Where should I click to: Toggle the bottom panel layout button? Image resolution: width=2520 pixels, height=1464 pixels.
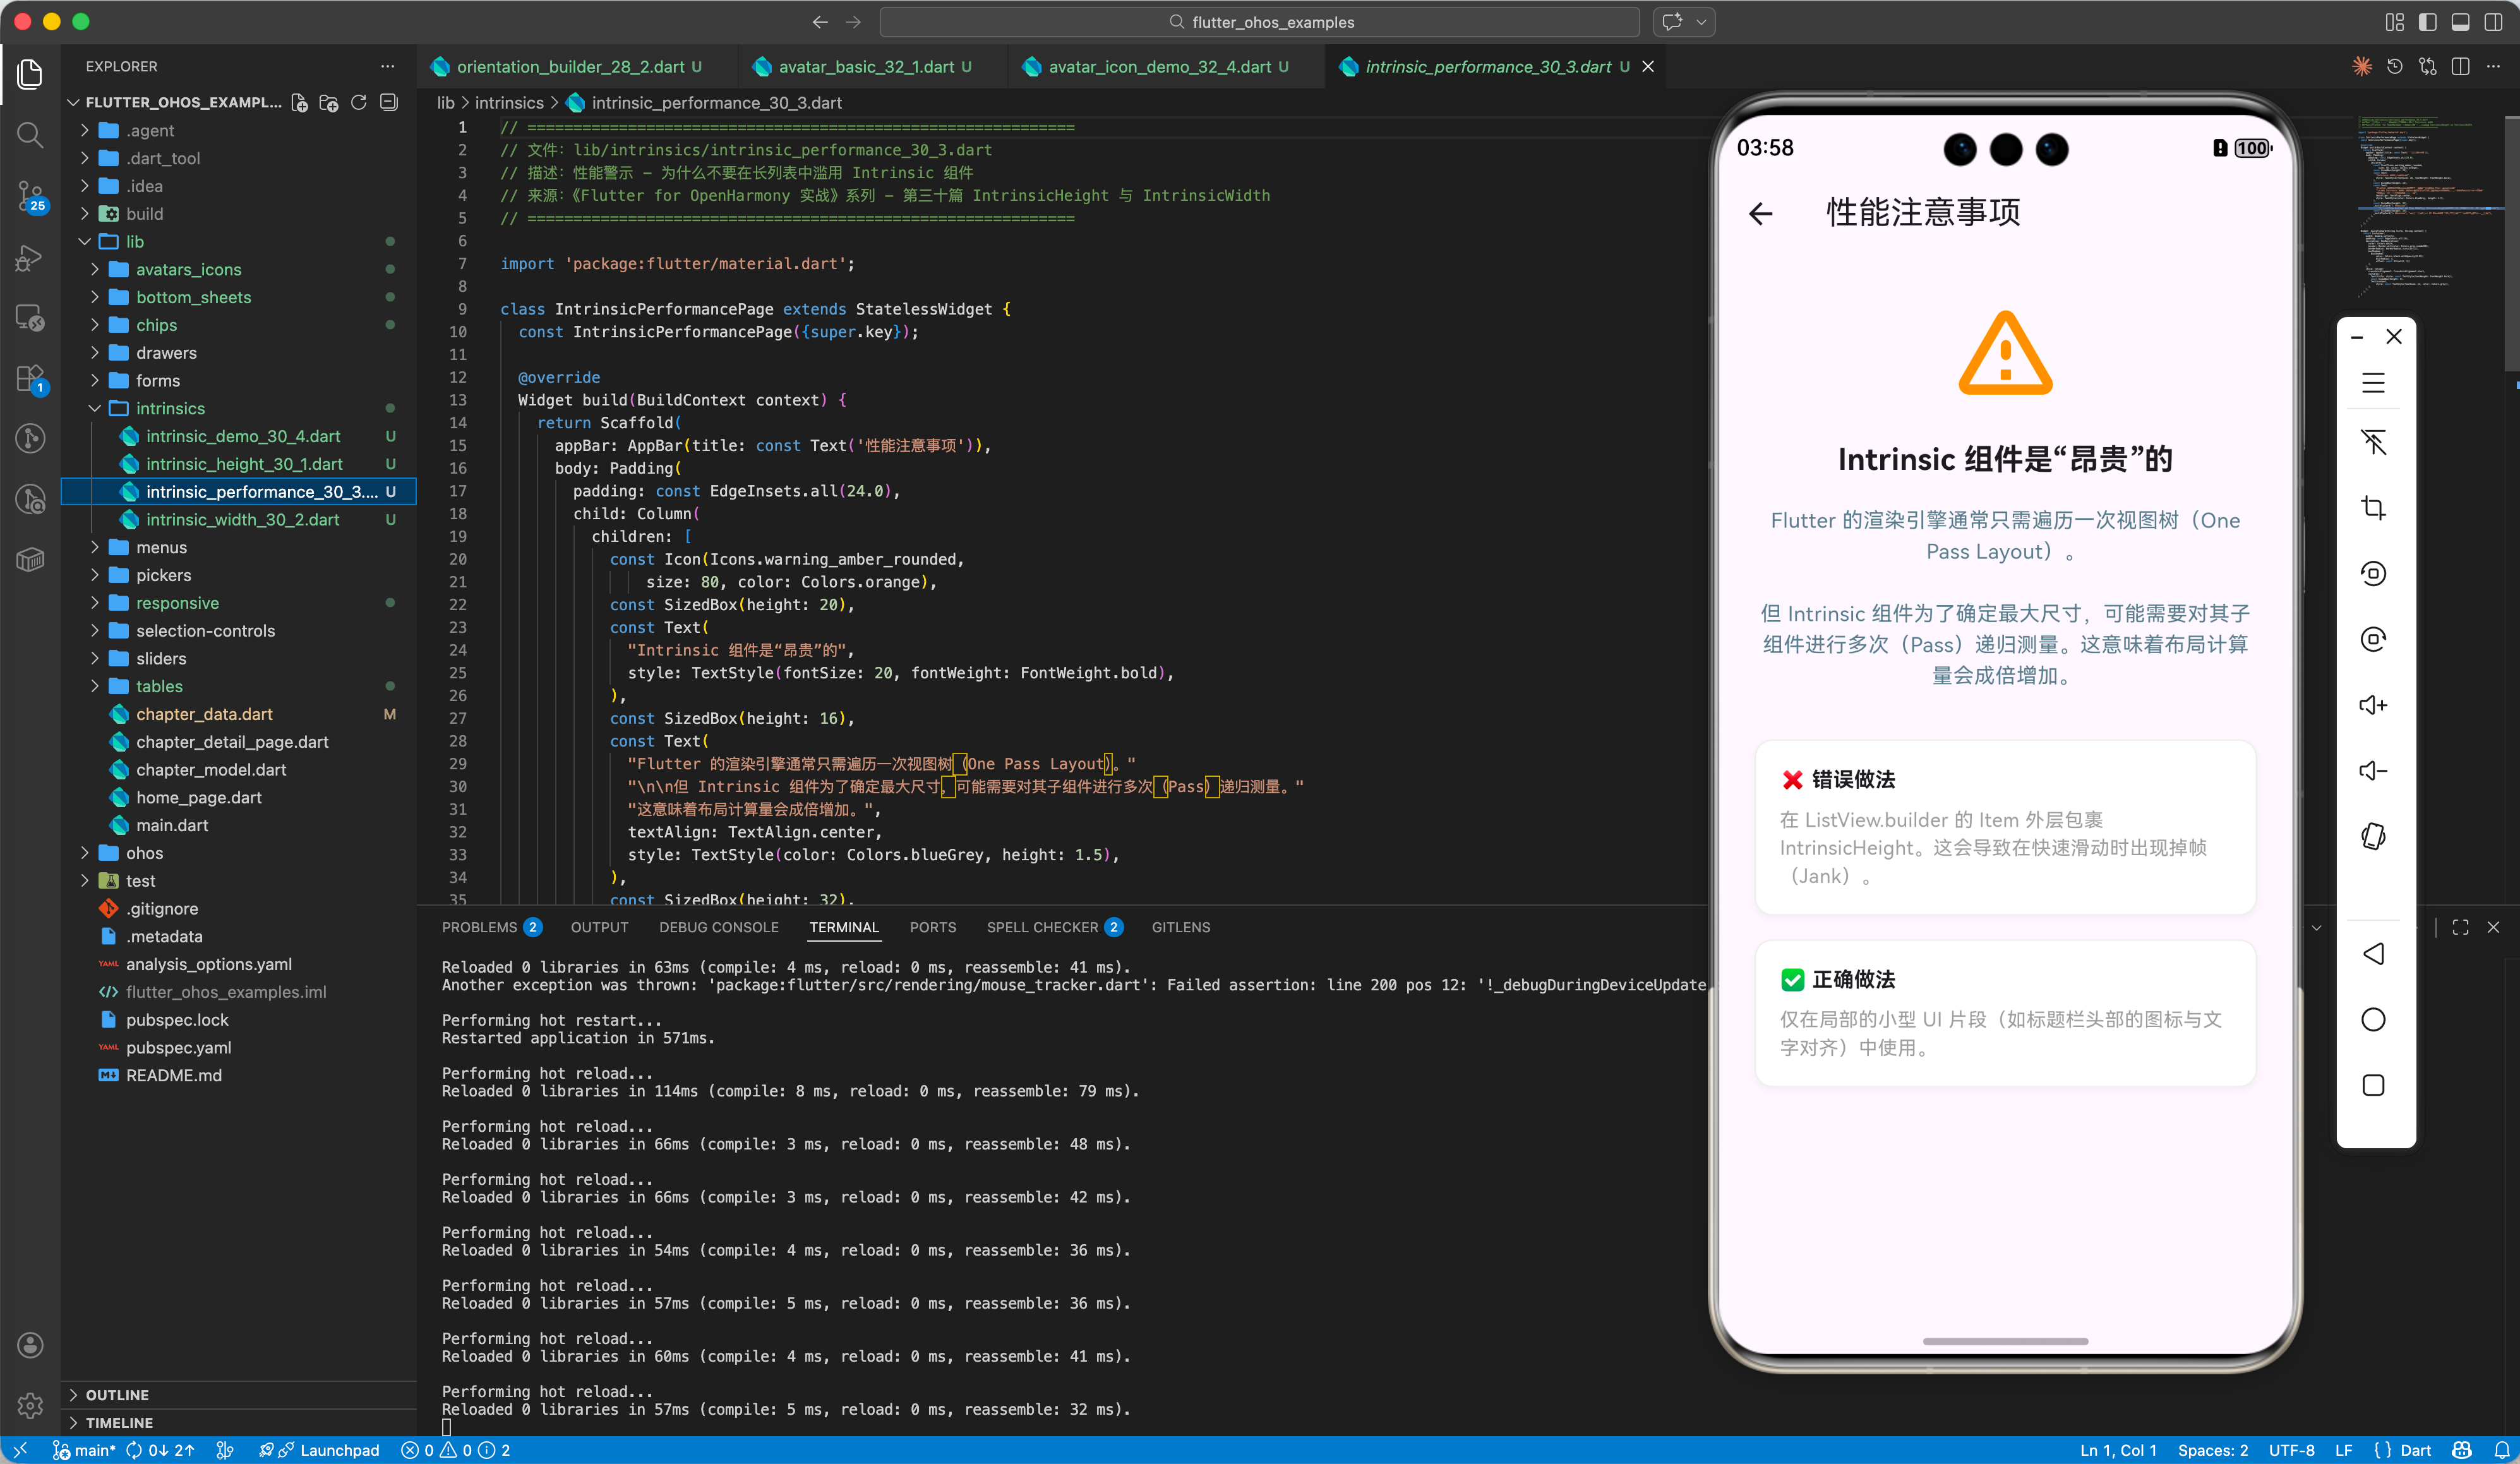coord(2460,22)
